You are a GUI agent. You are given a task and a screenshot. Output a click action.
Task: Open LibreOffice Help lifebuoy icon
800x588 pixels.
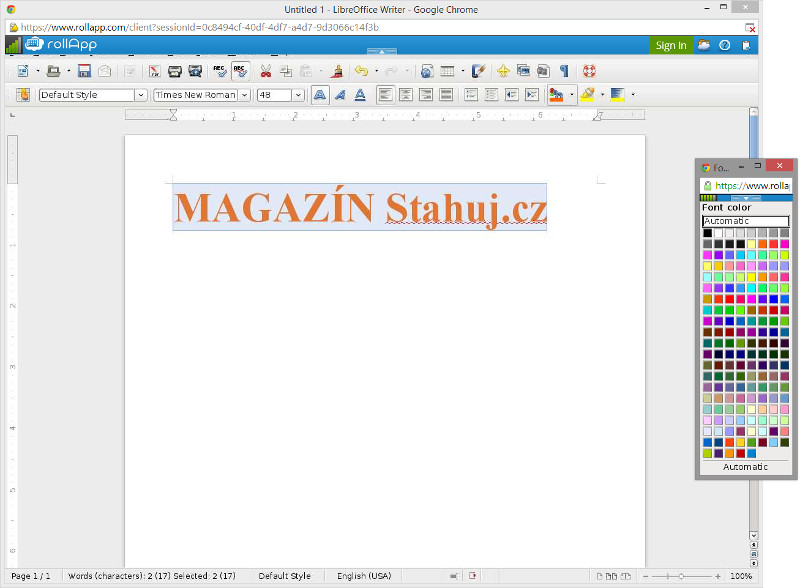point(589,71)
